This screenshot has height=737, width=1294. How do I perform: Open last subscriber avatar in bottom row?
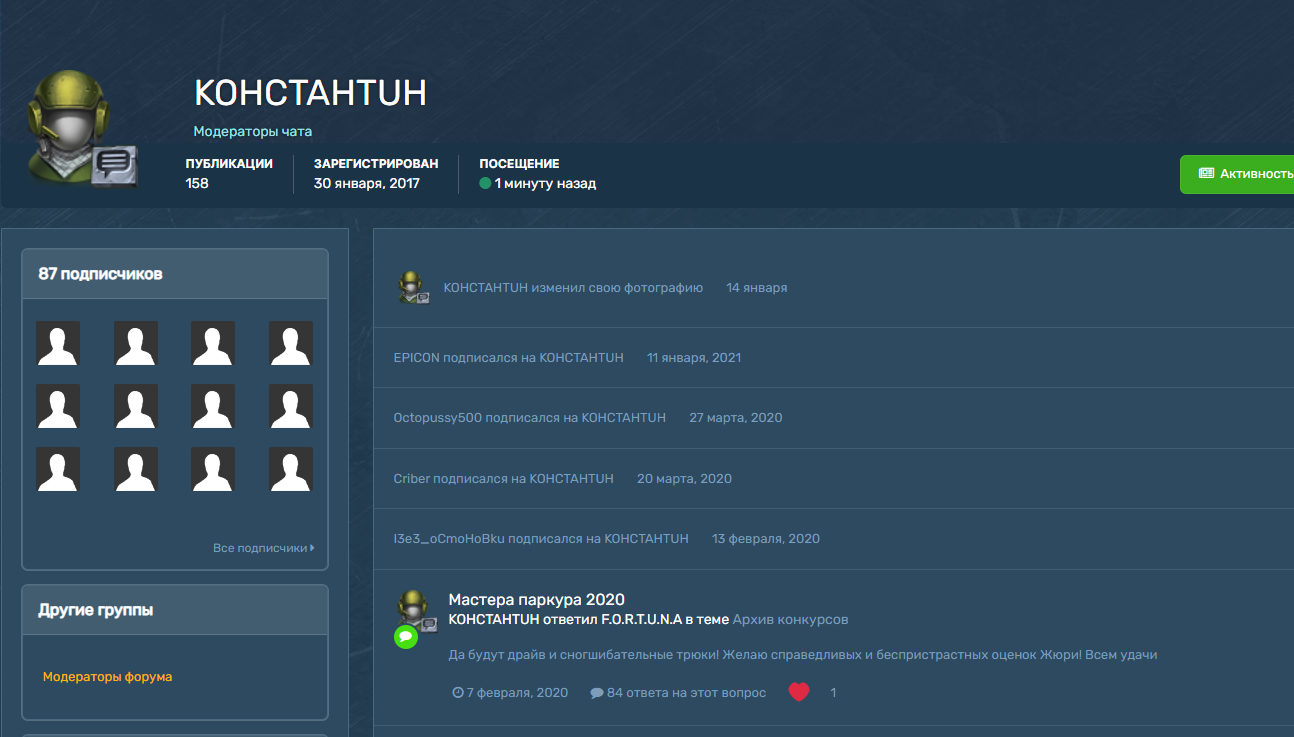[291, 469]
